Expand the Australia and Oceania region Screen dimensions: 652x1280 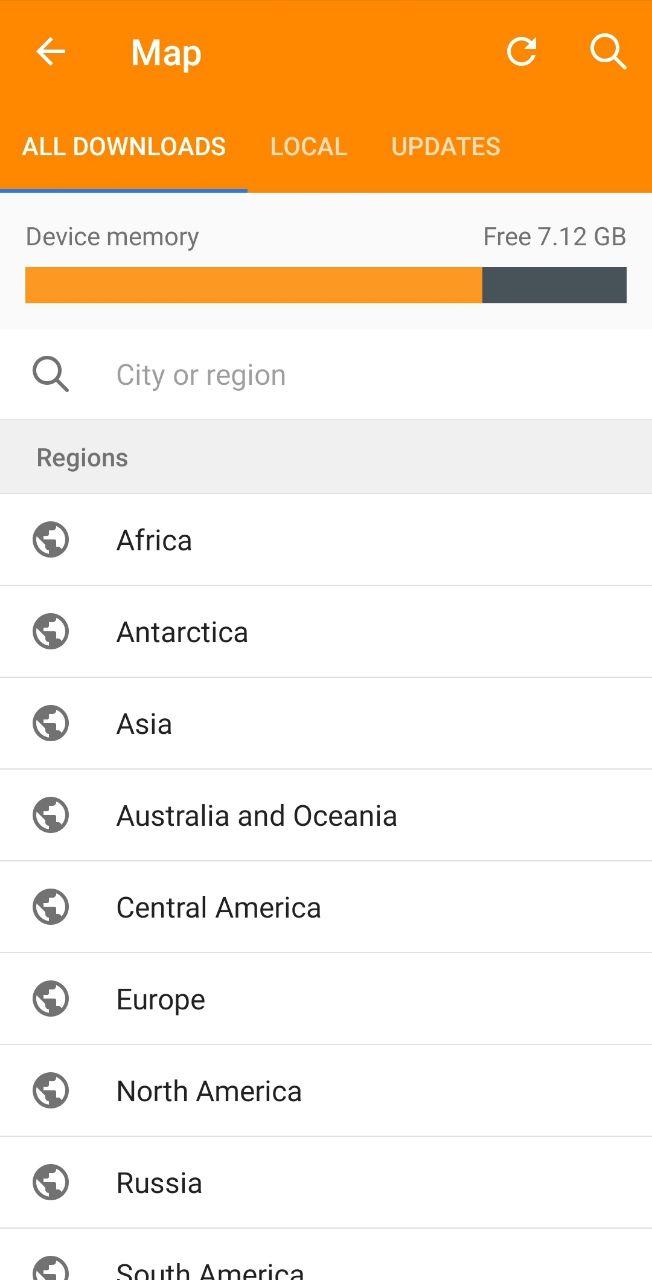click(x=326, y=816)
